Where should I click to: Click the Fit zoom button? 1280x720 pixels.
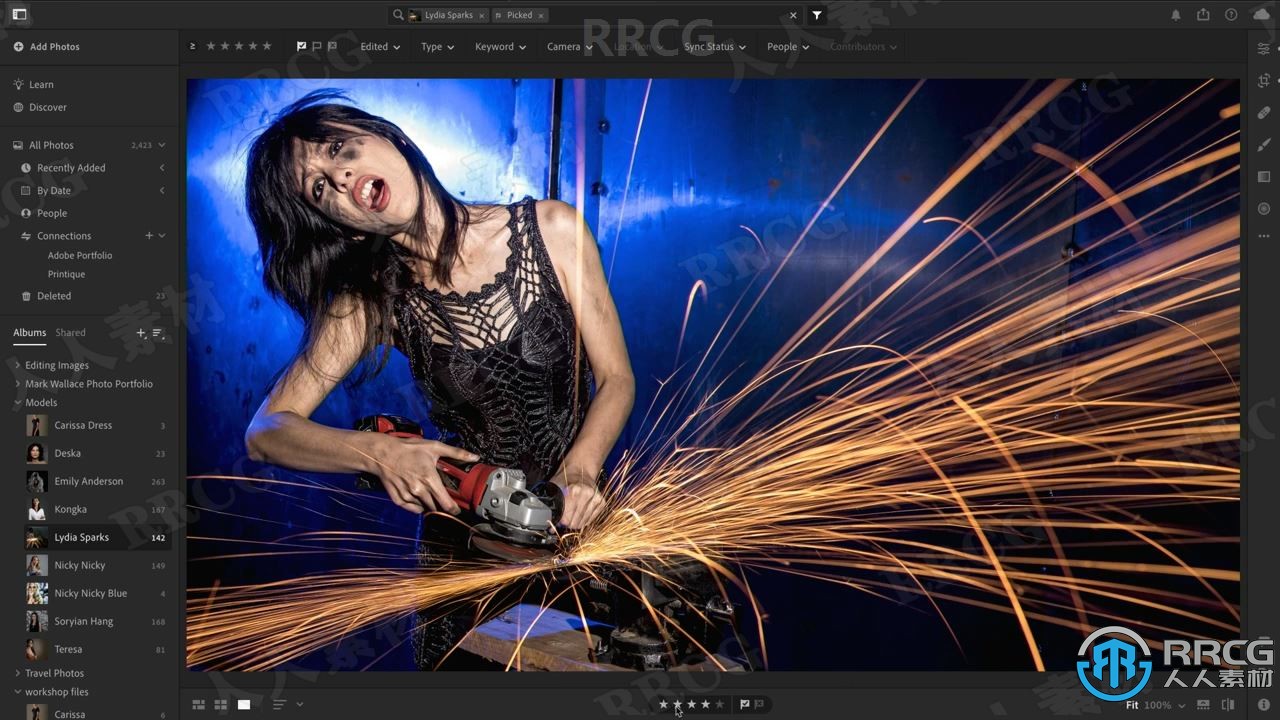click(x=1132, y=705)
